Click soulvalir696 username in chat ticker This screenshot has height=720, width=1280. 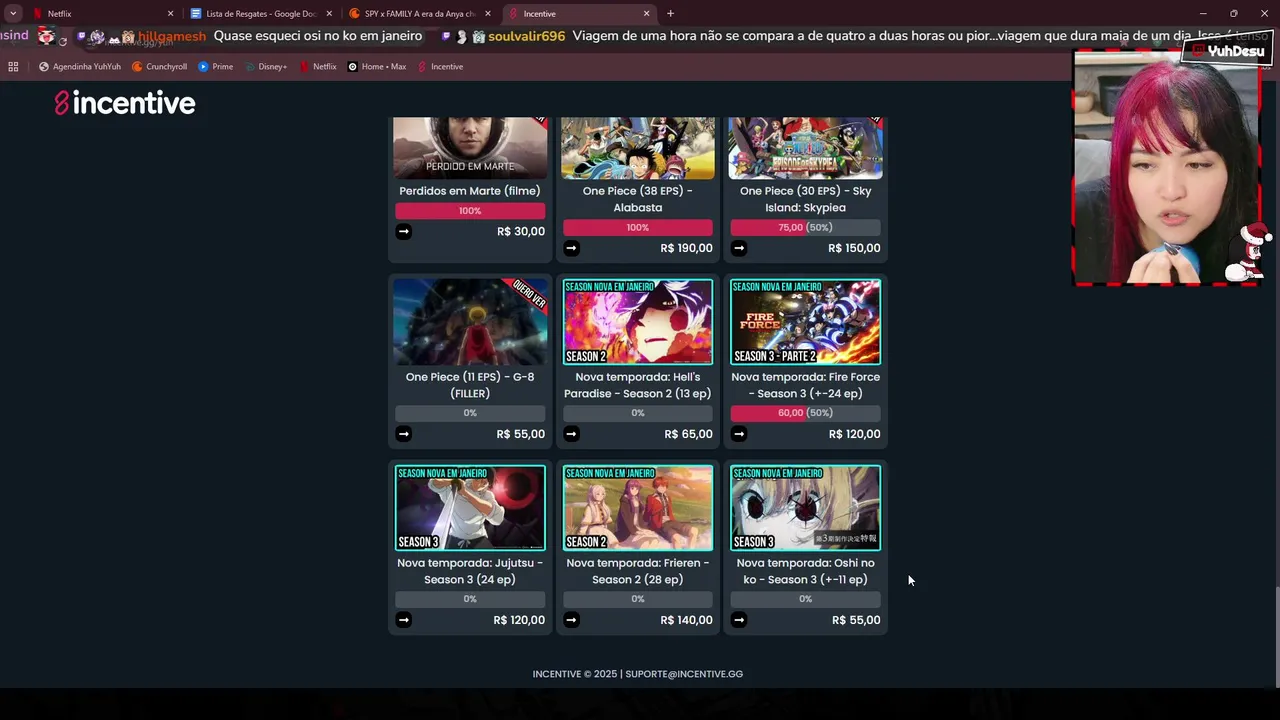coord(527,36)
